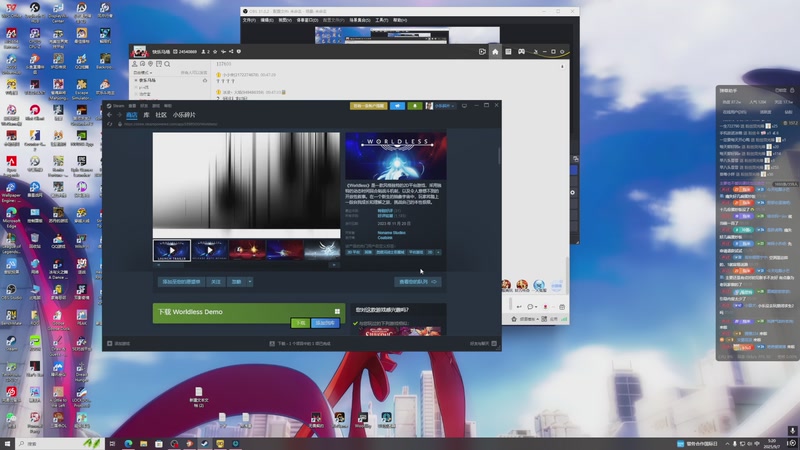View your discovery queue button
This screenshot has width=800, height=450.
[x=417, y=282]
